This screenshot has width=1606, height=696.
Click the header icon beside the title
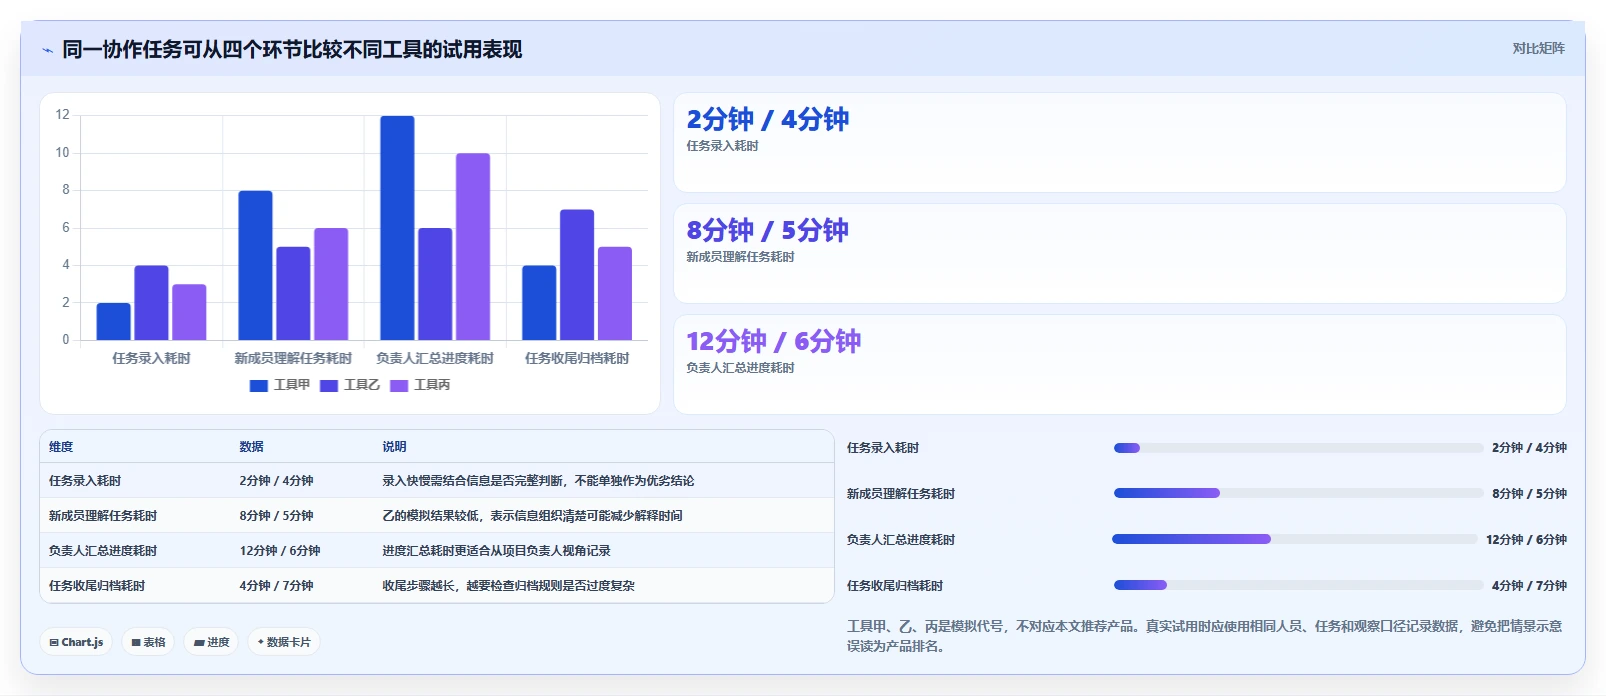pyautogui.click(x=47, y=50)
